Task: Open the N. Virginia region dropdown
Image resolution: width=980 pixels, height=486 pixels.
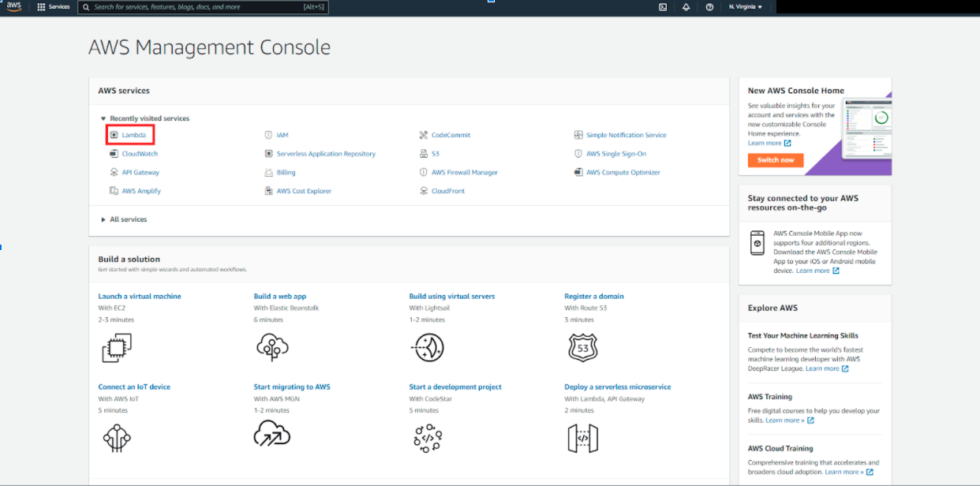Action: pos(745,7)
